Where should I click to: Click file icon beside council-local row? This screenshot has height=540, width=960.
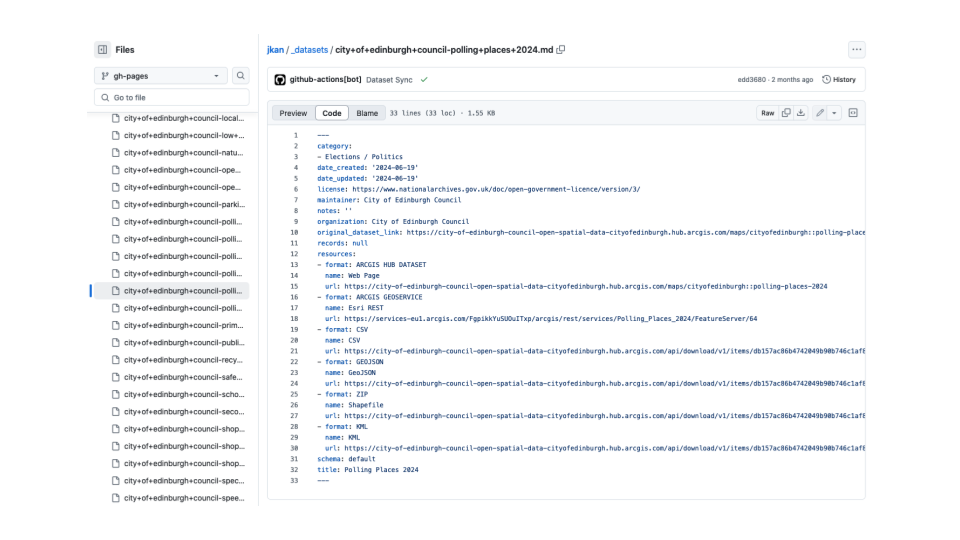point(116,118)
